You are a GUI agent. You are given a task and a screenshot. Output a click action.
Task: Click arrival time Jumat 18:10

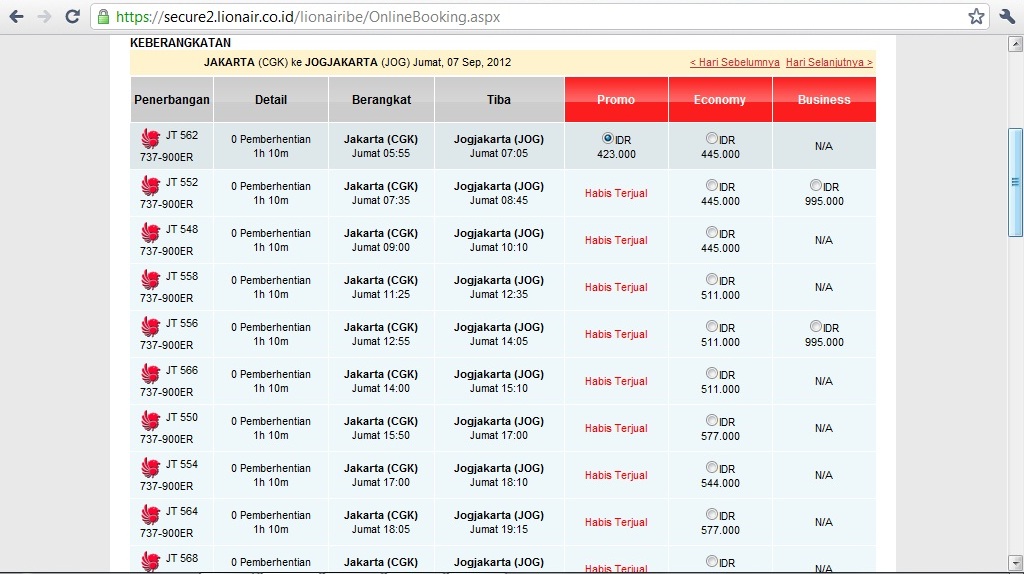coord(499,483)
